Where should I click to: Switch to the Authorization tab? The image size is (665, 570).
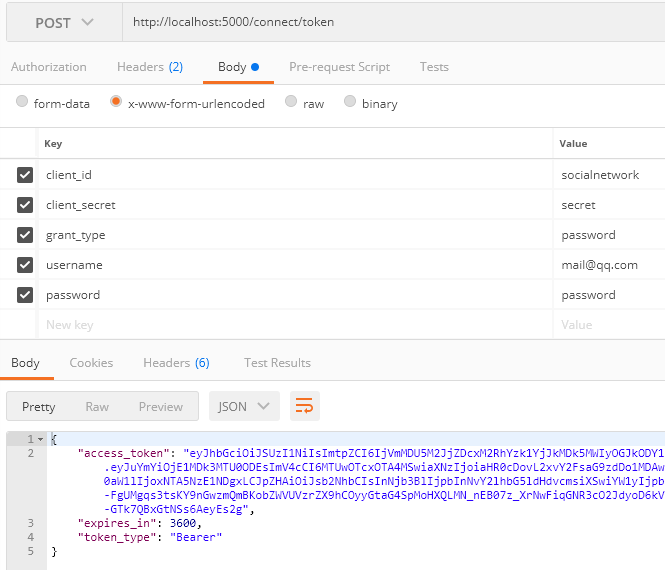[49, 67]
